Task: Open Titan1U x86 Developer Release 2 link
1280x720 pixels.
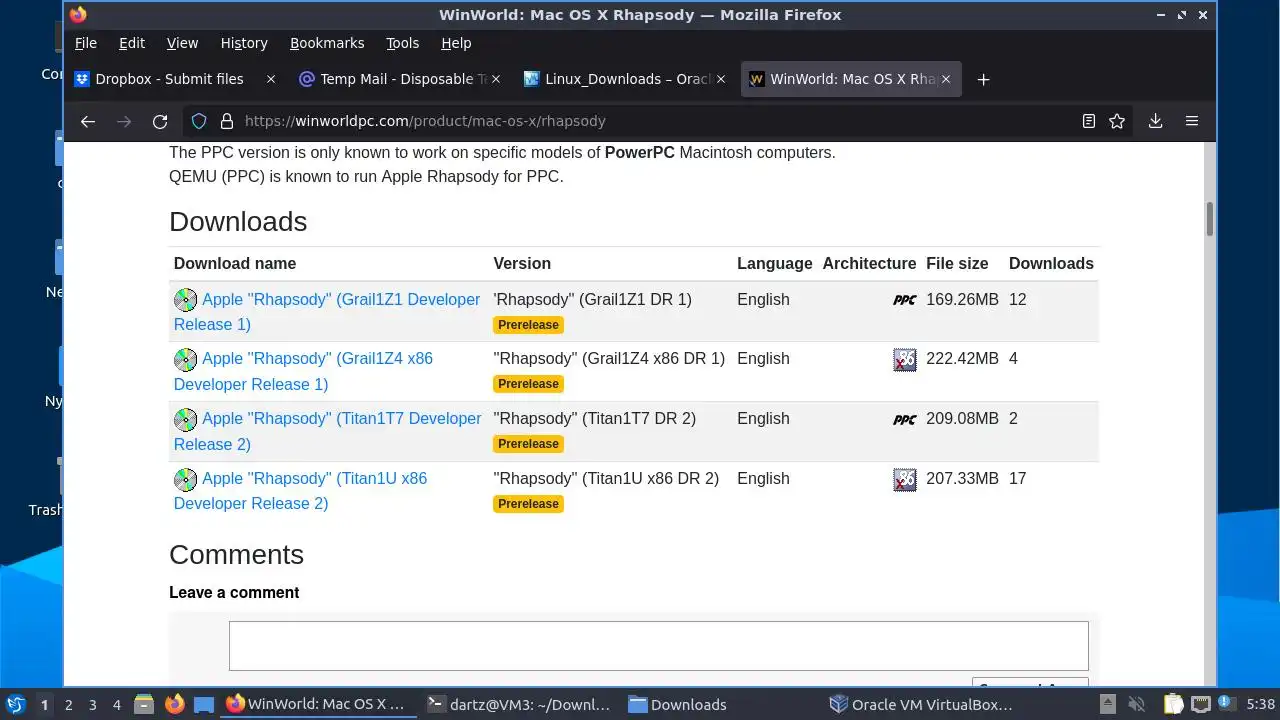Action: pyautogui.click(x=300, y=491)
